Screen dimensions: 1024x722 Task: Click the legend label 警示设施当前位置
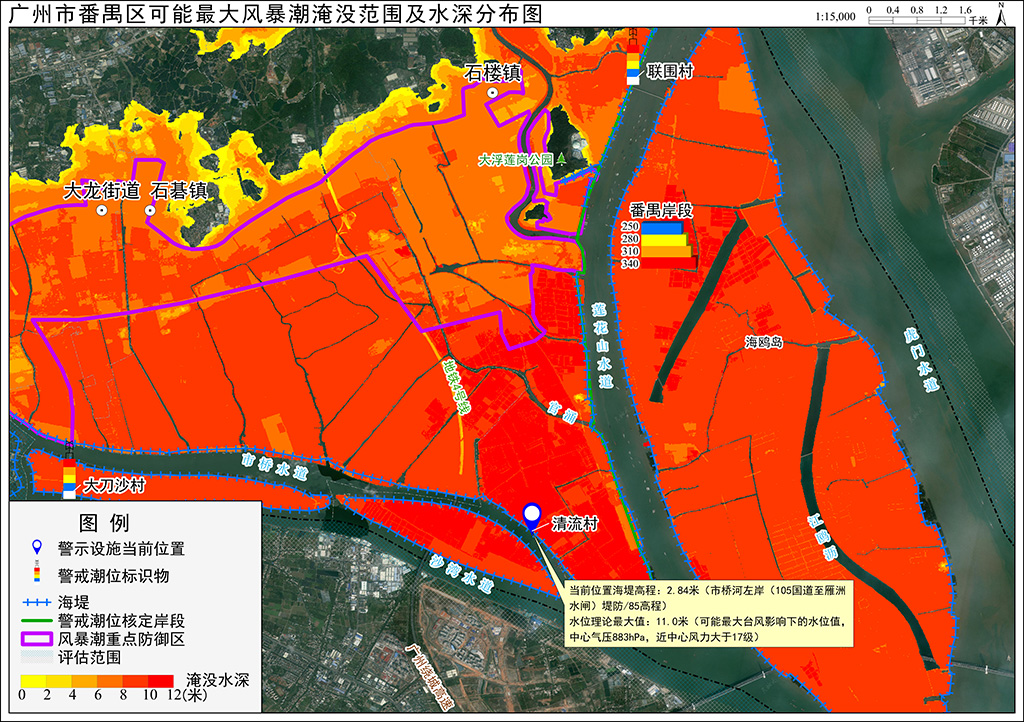tap(121, 548)
